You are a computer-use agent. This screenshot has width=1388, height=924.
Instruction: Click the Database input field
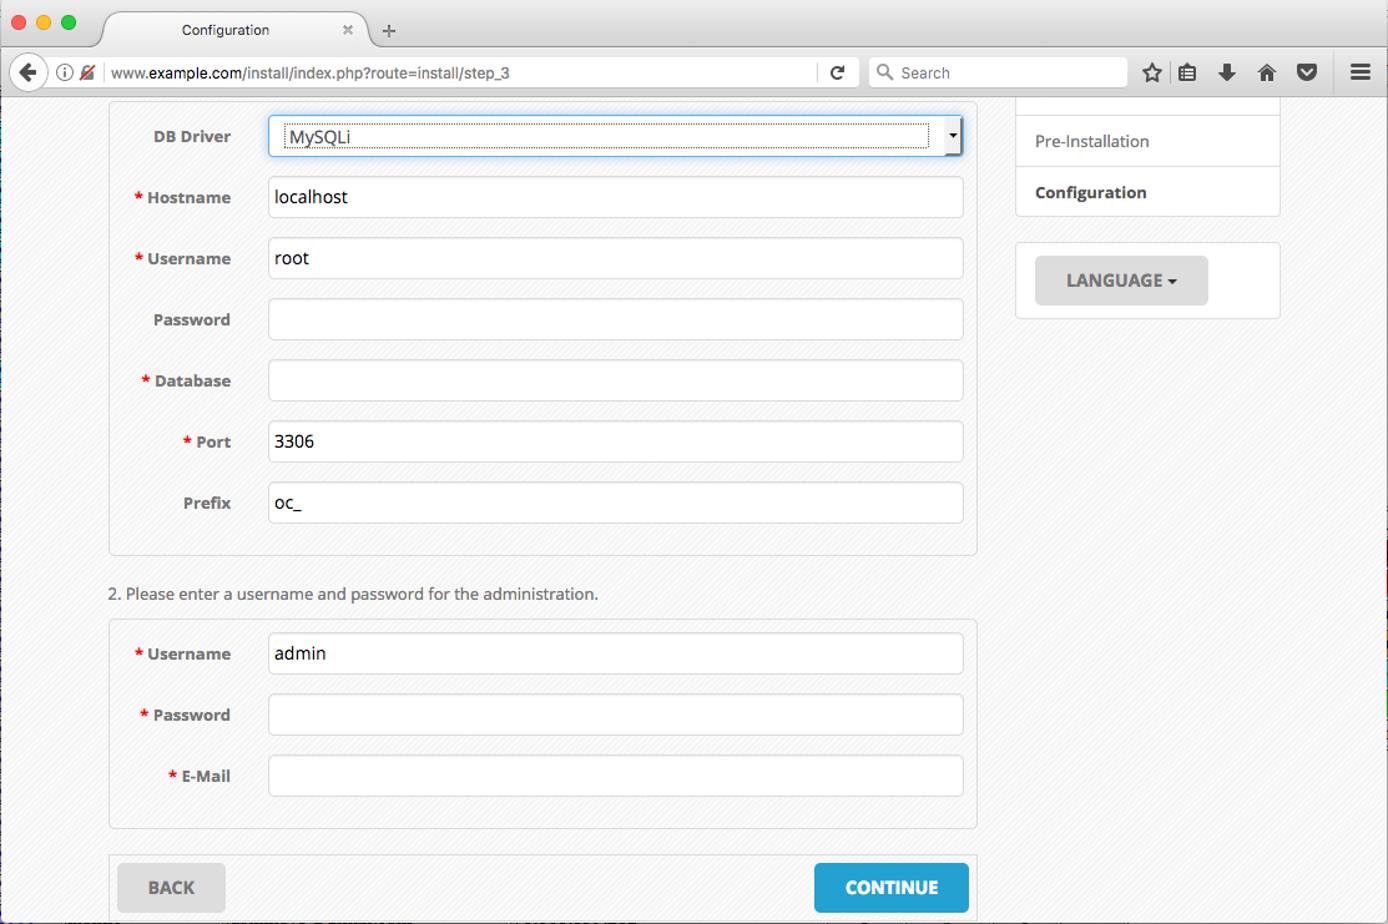[x=615, y=380]
